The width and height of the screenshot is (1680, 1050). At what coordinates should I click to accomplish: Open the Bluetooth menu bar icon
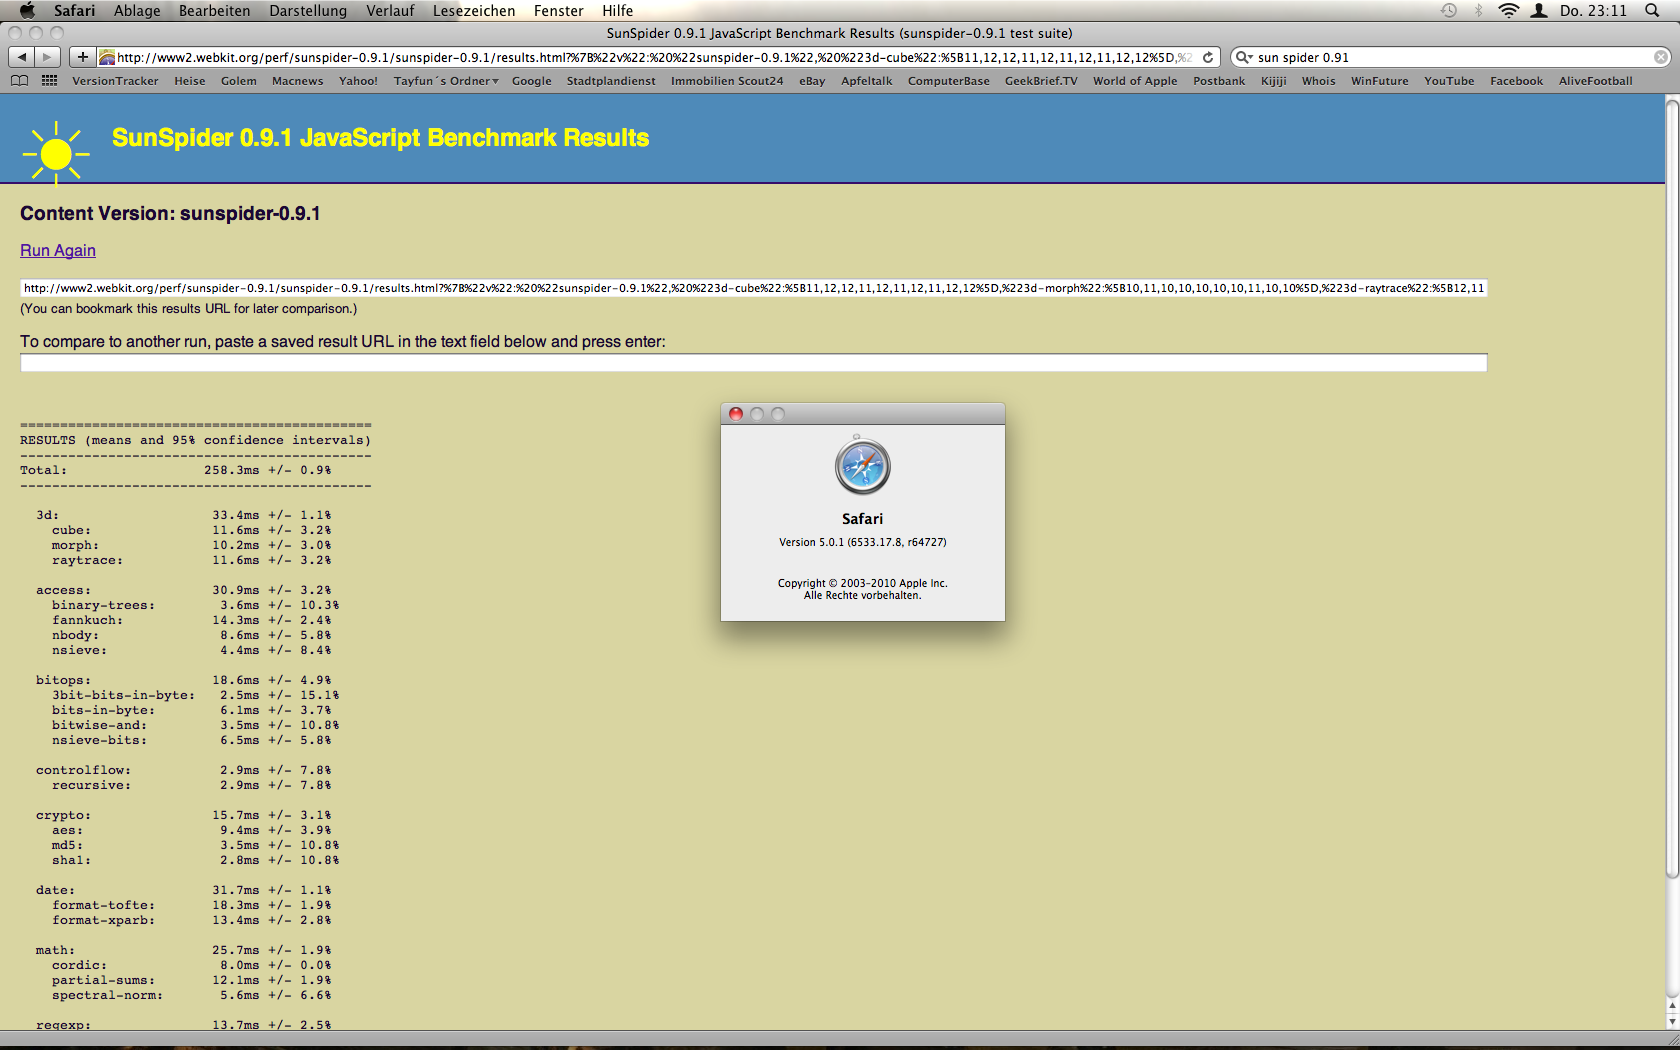coord(1478,10)
